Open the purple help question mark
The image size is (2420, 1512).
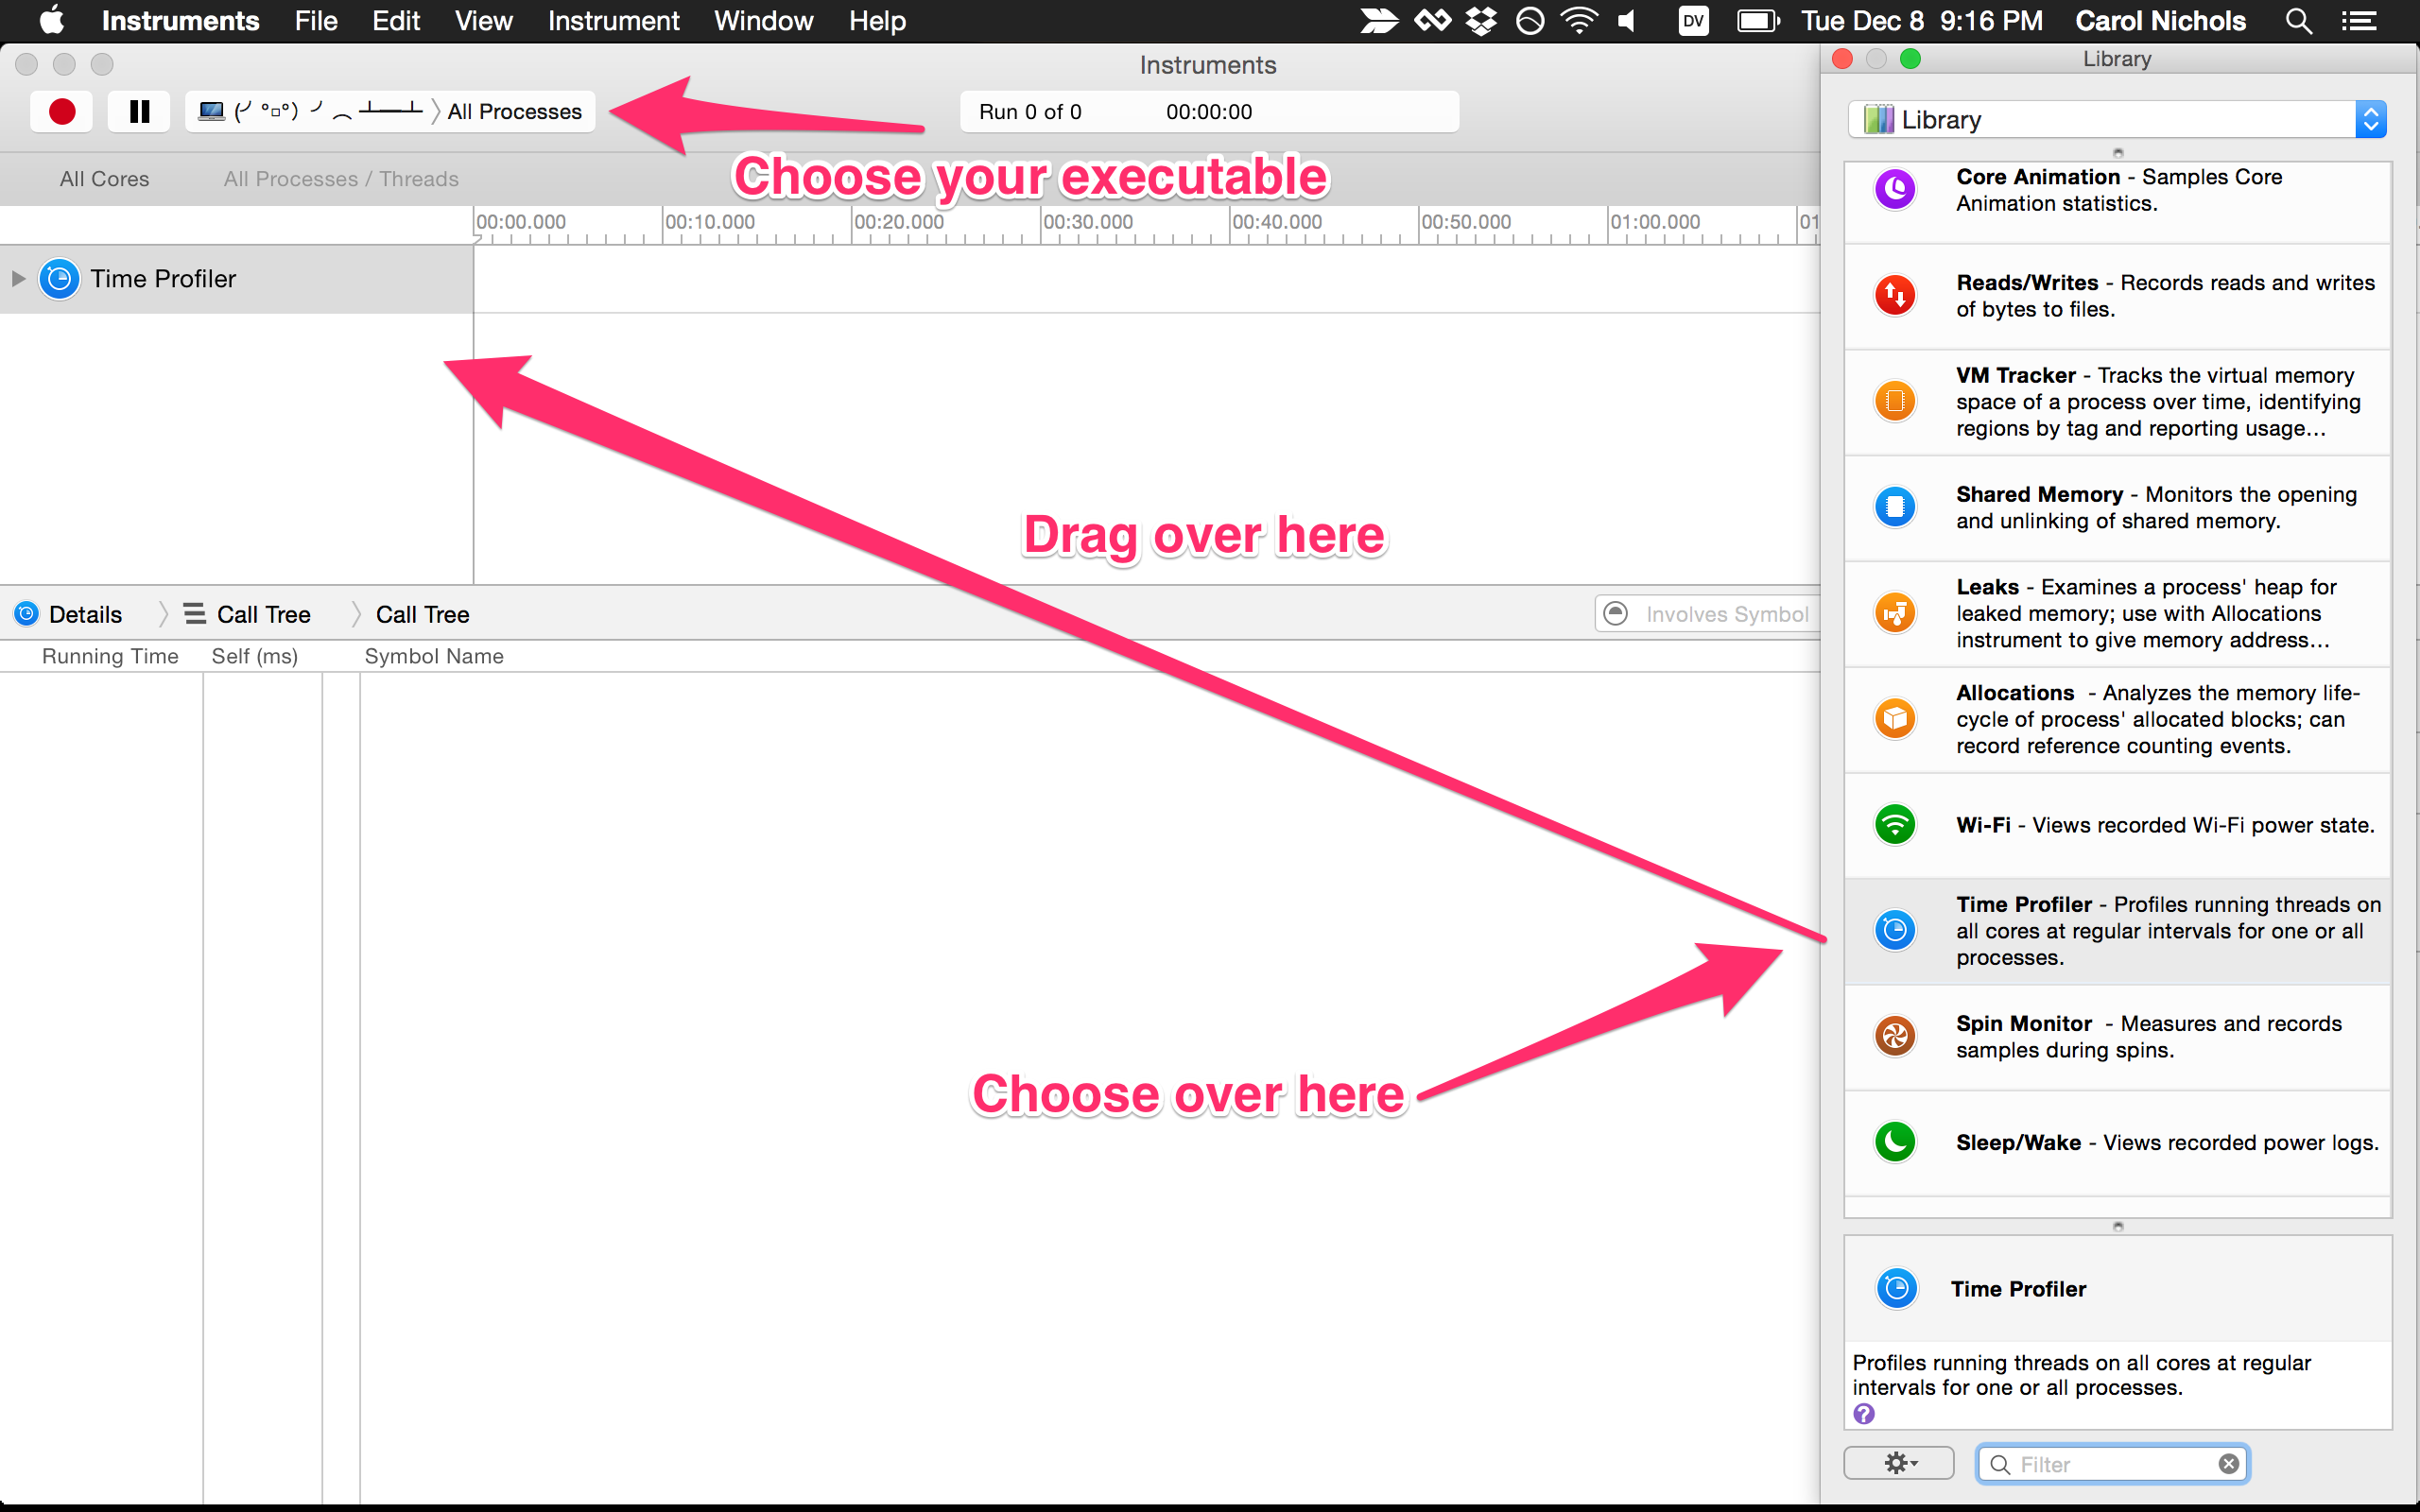coord(1864,1414)
